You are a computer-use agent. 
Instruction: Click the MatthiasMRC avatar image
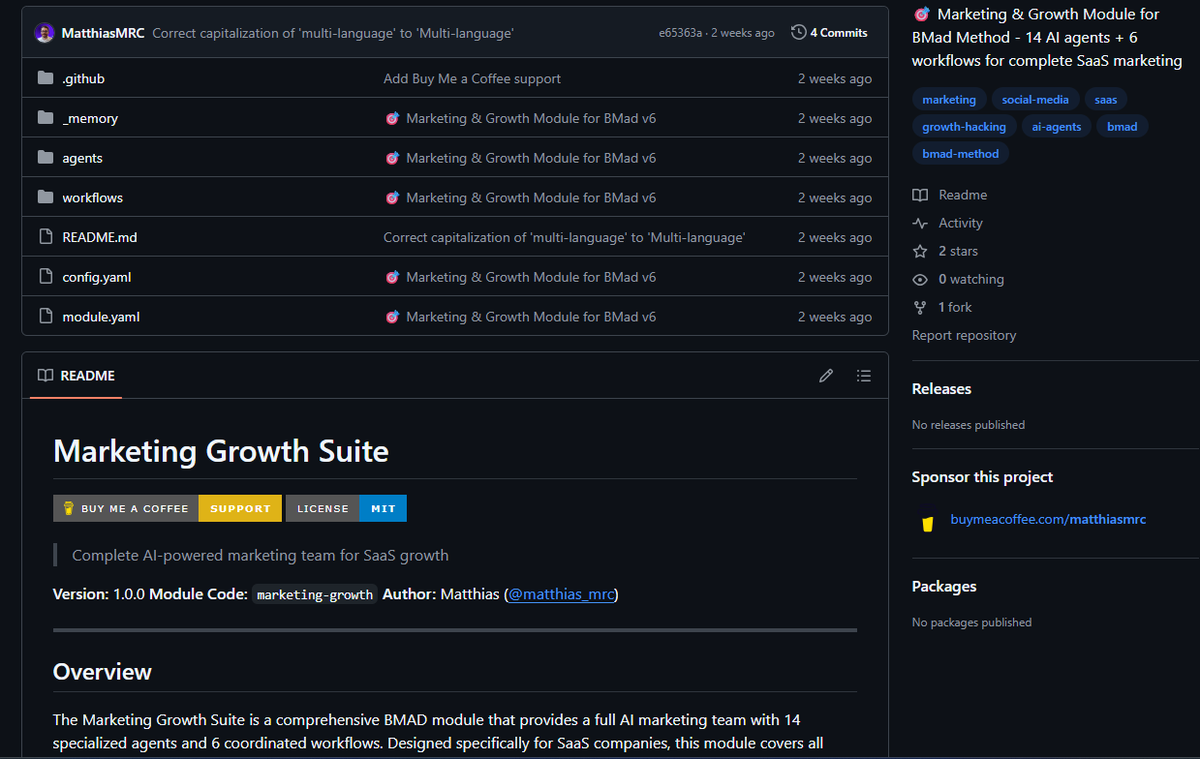[x=45, y=33]
